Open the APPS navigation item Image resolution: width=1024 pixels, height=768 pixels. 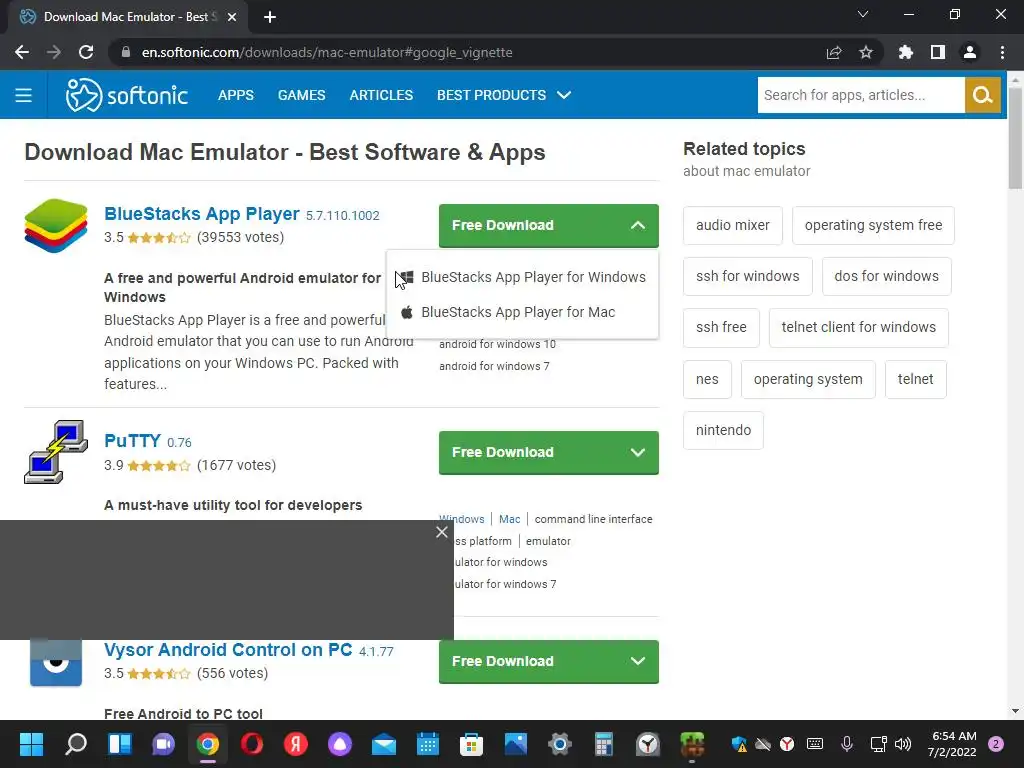(x=236, y=95)
